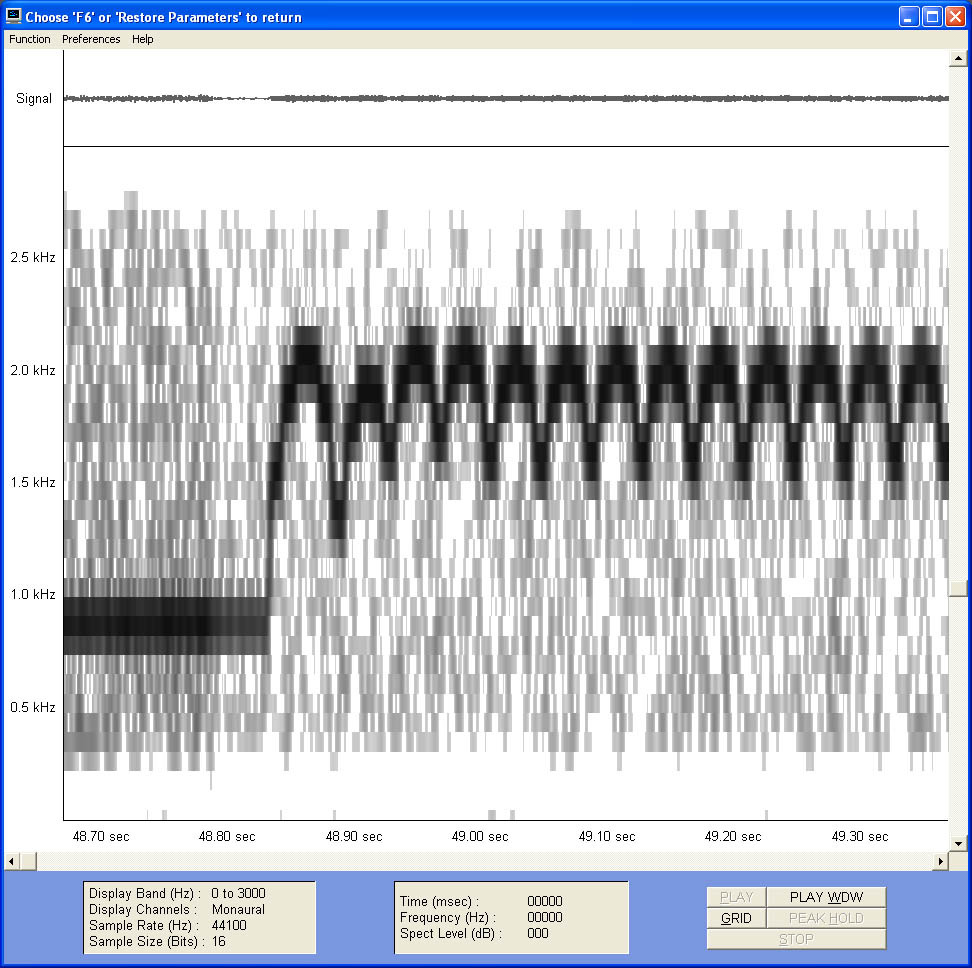Close the spectrogram window
The width and height of the screenshot is (972, 968).
(x=955, y=17)
